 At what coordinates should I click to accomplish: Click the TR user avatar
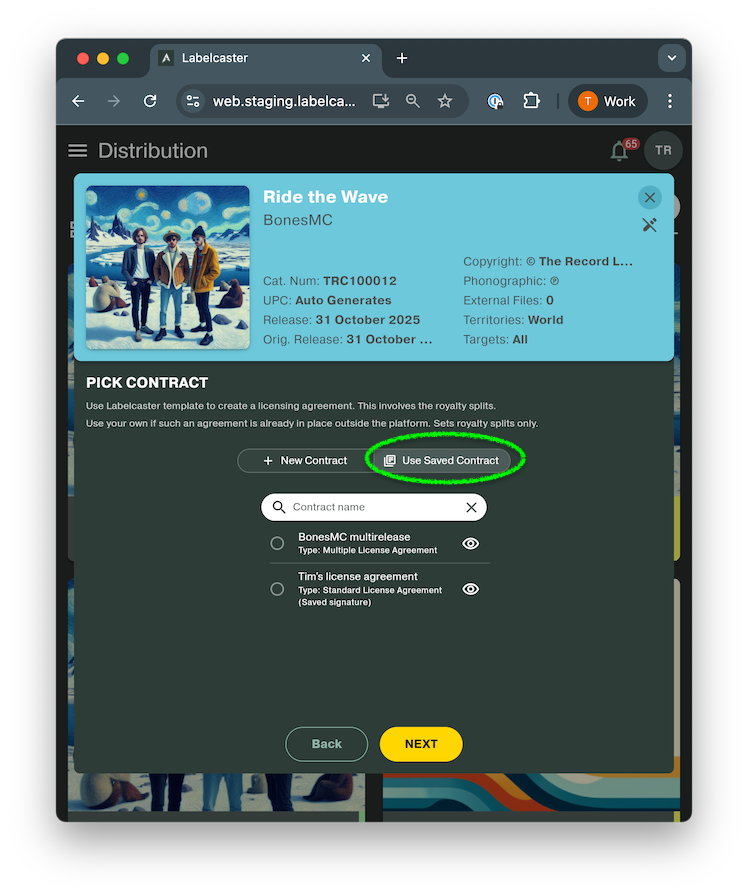[x=663, y=151]
